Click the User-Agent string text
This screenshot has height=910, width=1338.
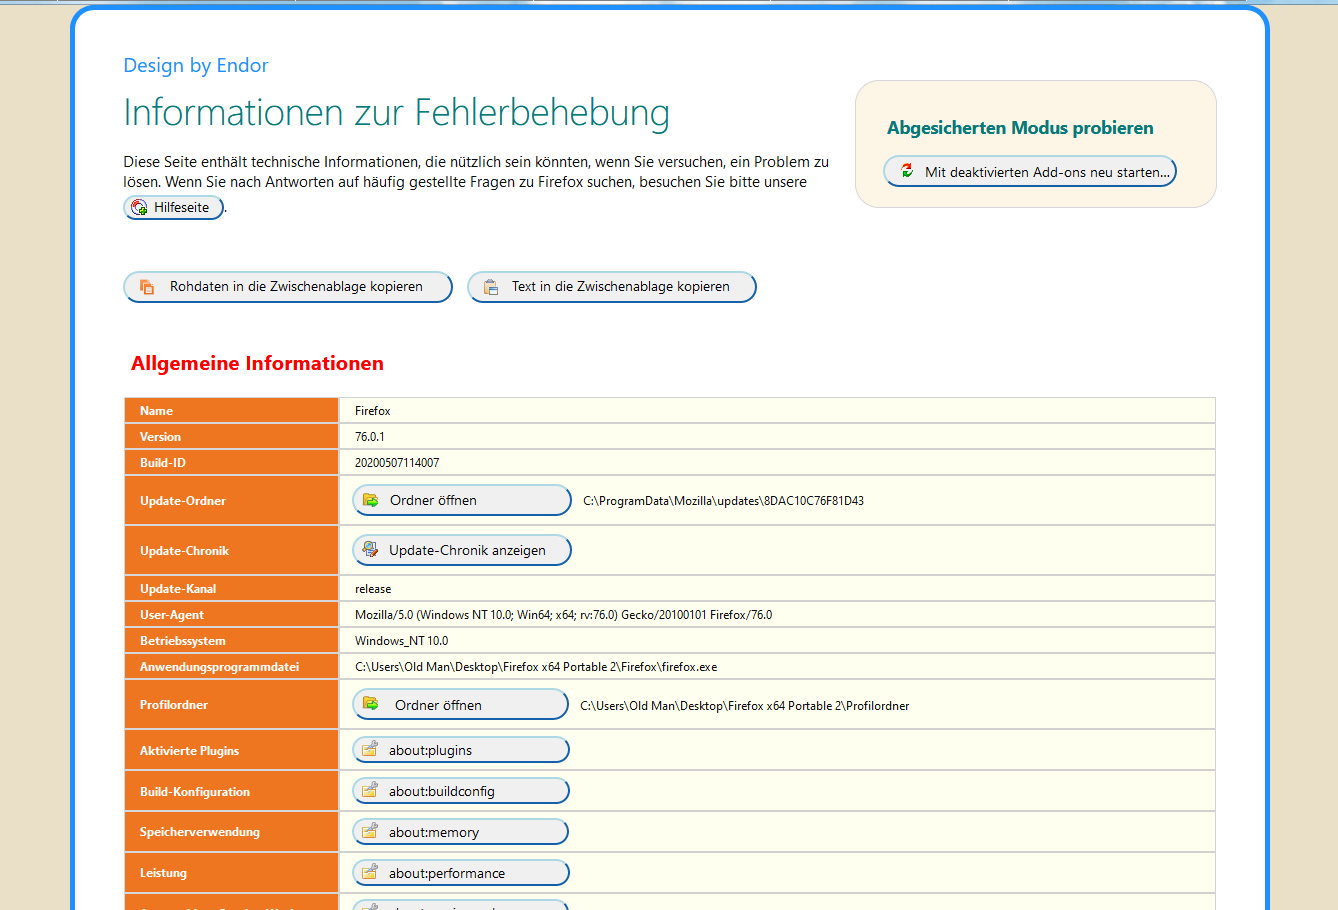pos(563,615)
